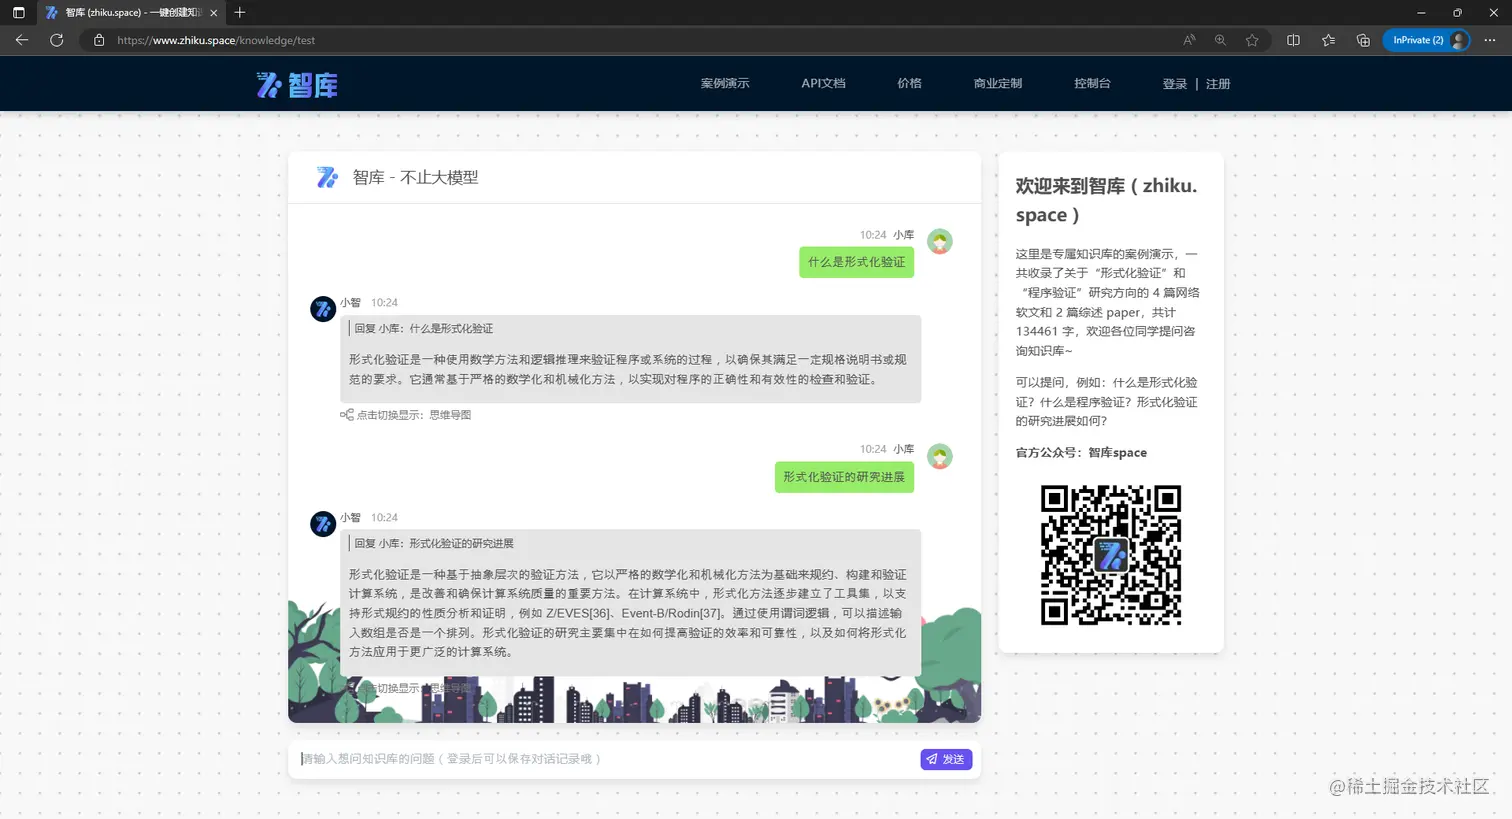
Task: Open browser settings ellipsis menu
Action: point(1490,40)
